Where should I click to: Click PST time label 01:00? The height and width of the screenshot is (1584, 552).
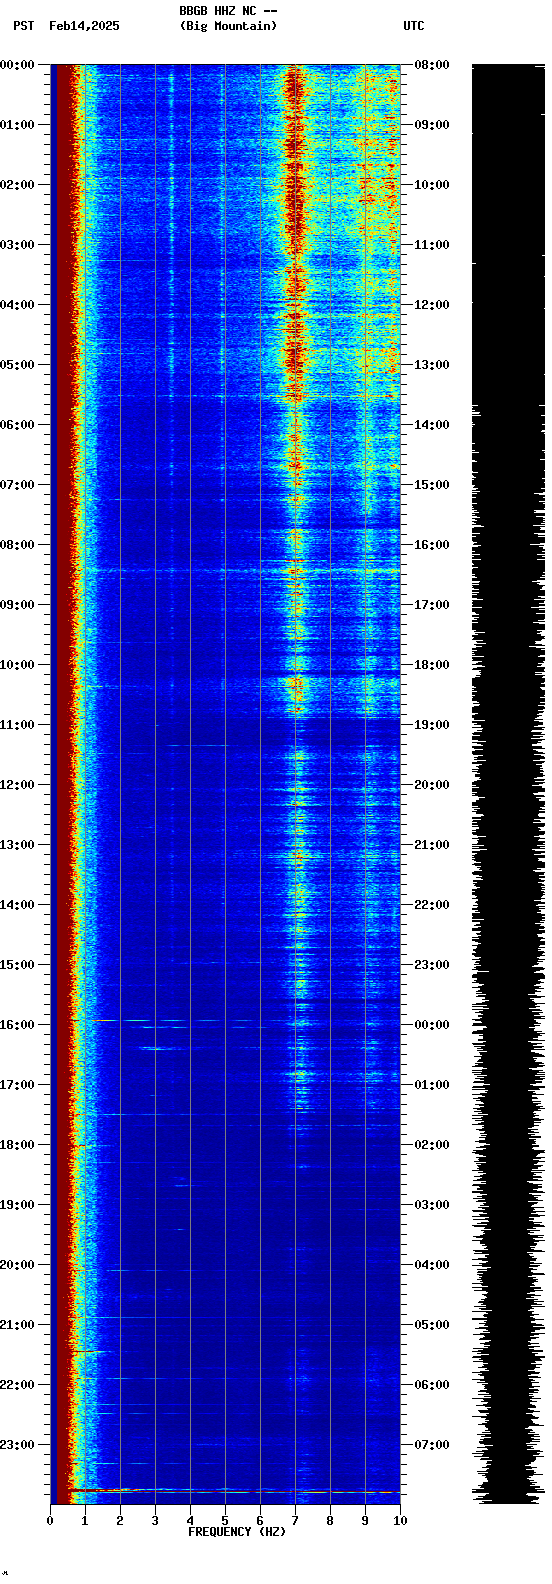tap(18, 125)
